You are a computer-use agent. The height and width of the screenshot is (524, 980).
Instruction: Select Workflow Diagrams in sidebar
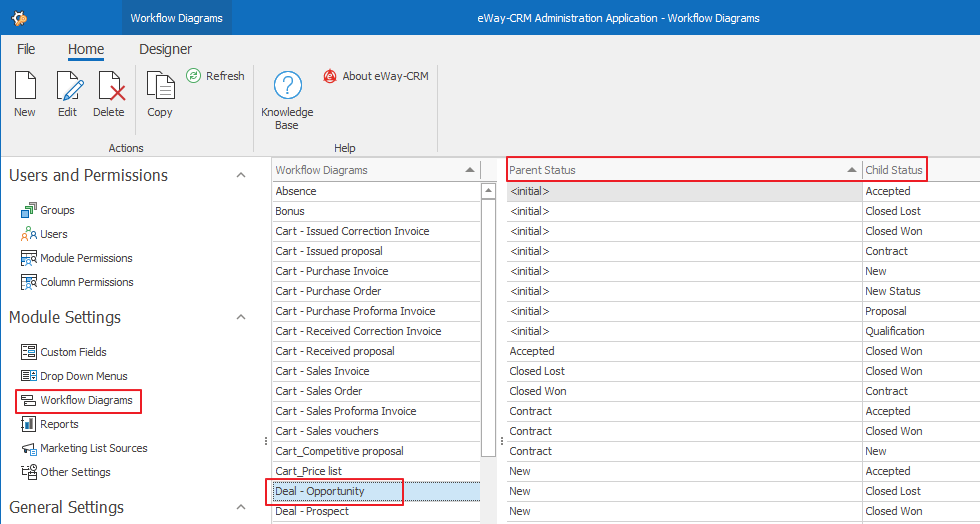click(76, 400)
